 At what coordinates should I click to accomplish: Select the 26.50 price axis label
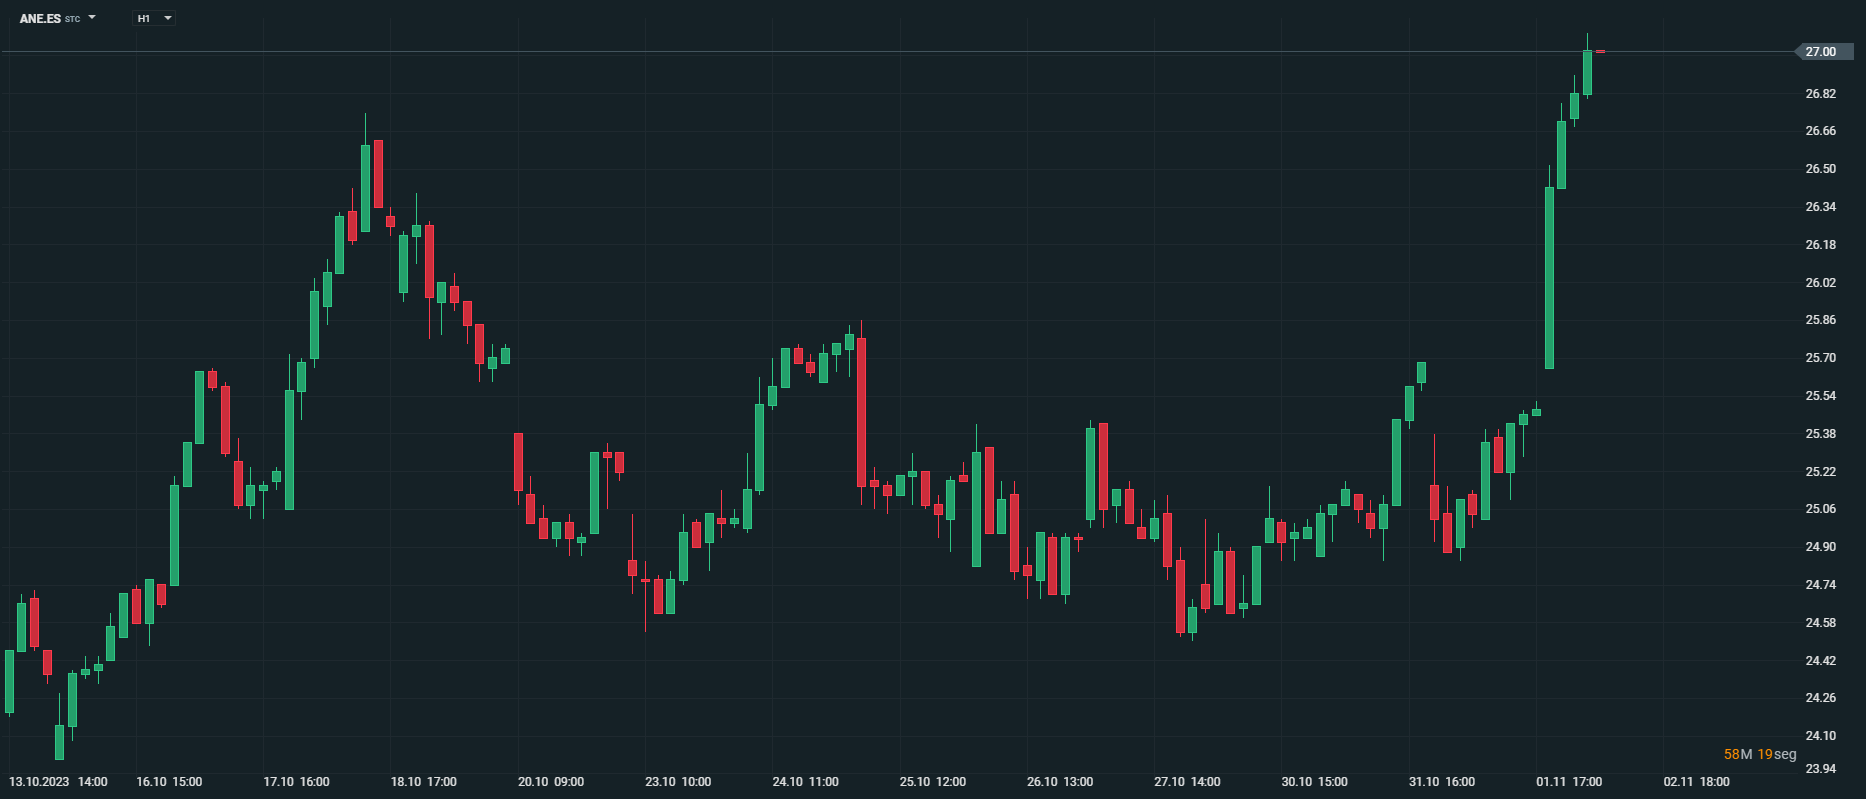pyautogui.click(x=1820, y=169)
